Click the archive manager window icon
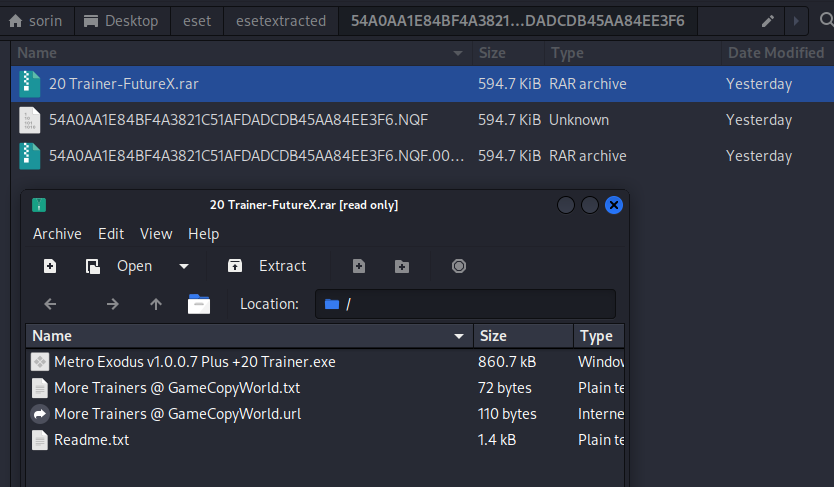 click(39, 205)
